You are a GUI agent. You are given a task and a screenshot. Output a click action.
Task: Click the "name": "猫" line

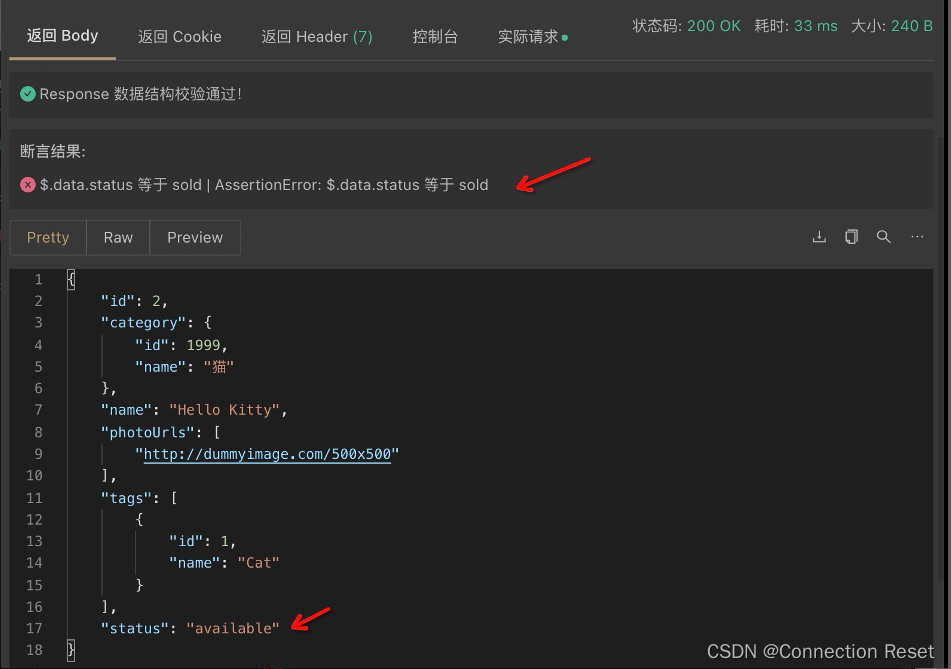click(x=184, y=367)
